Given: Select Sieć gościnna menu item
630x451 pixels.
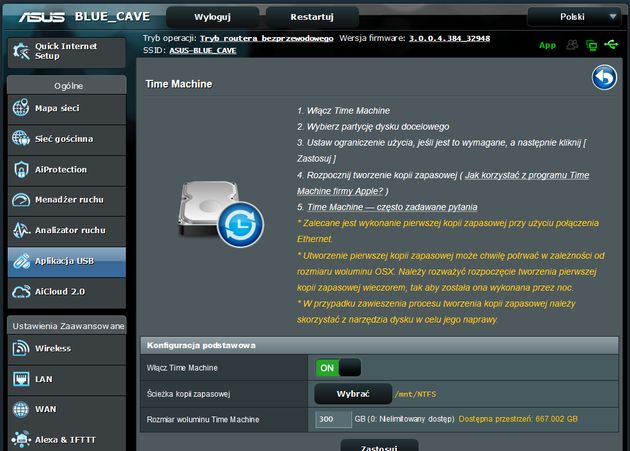Looking at the screenshot, I should click(x=67, y=139).
